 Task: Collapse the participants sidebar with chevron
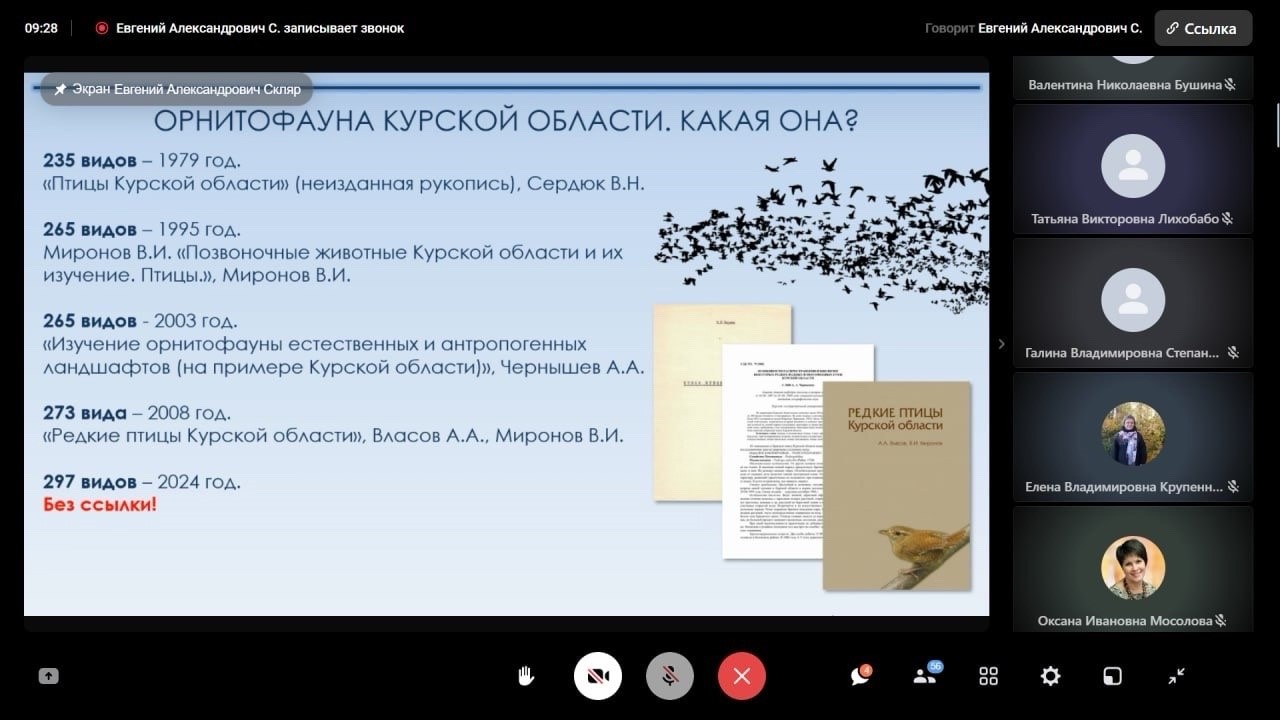[1001, 344]
